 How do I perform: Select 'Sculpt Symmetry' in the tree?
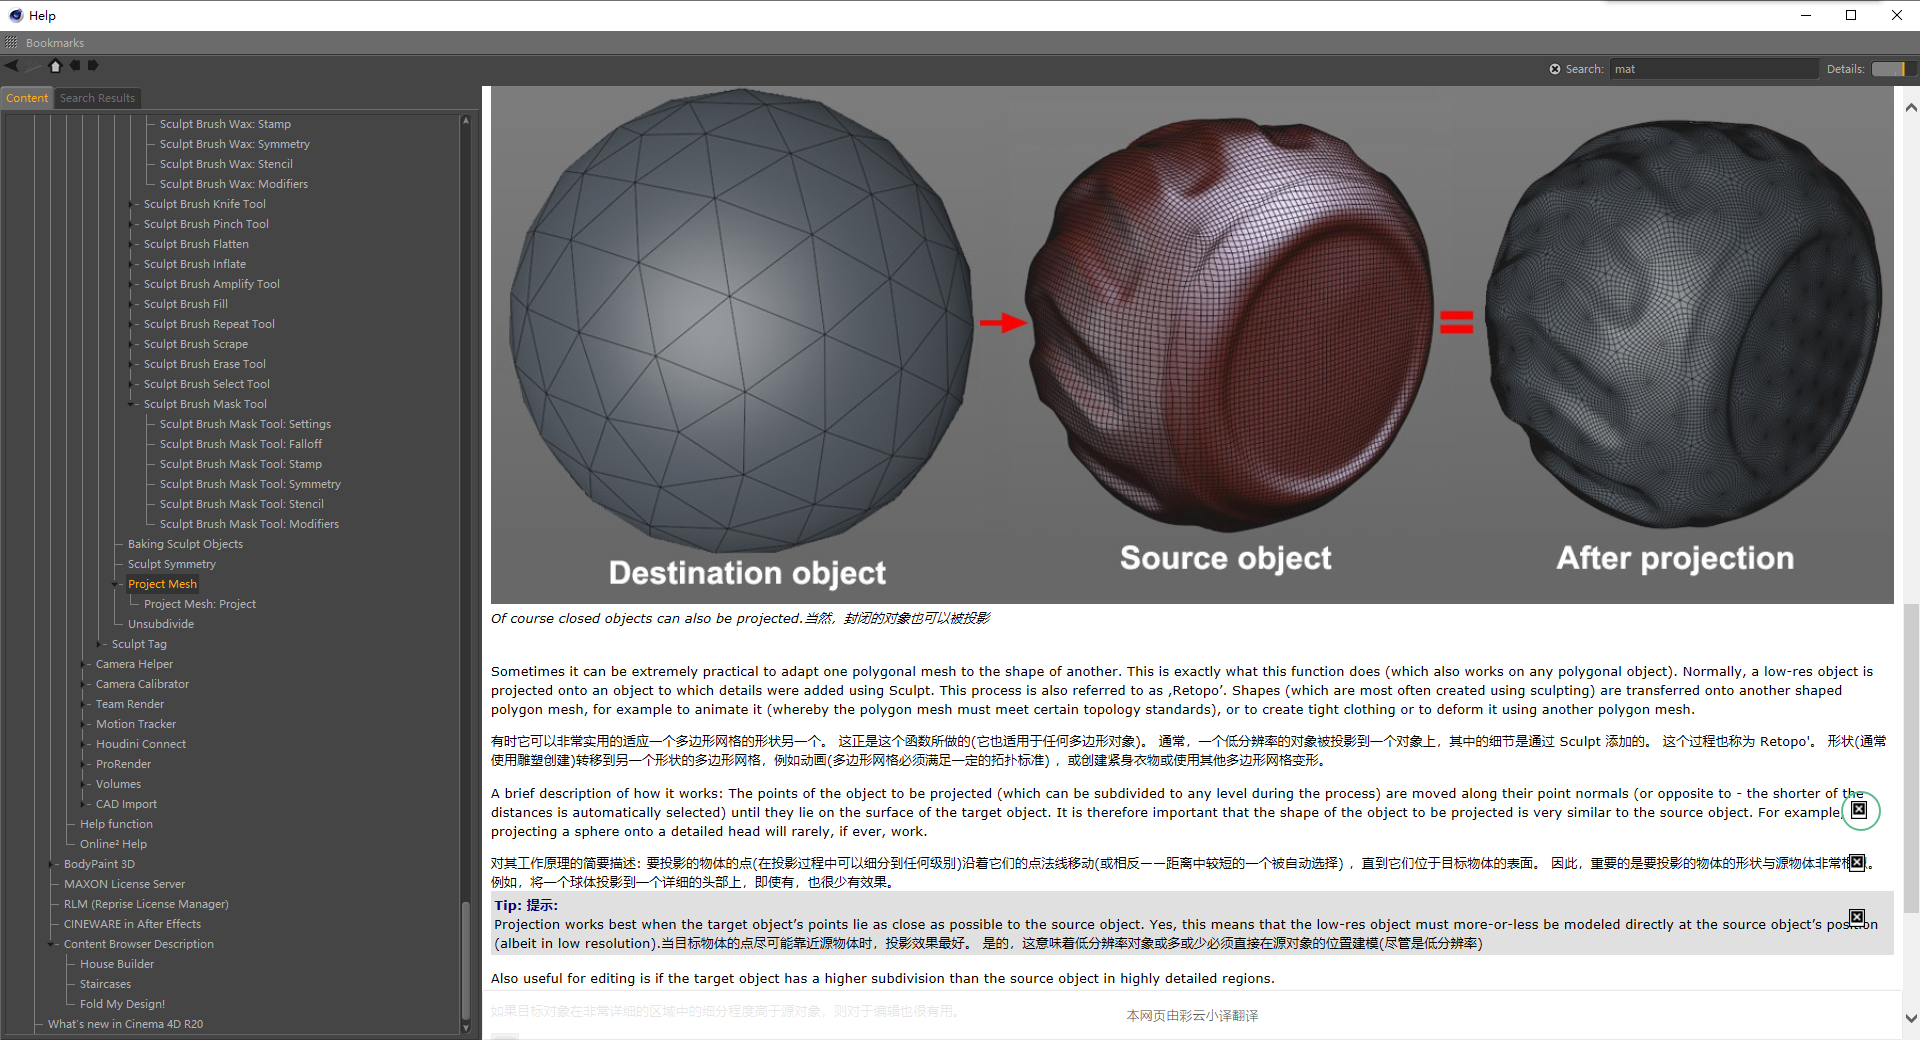point(172,564)
